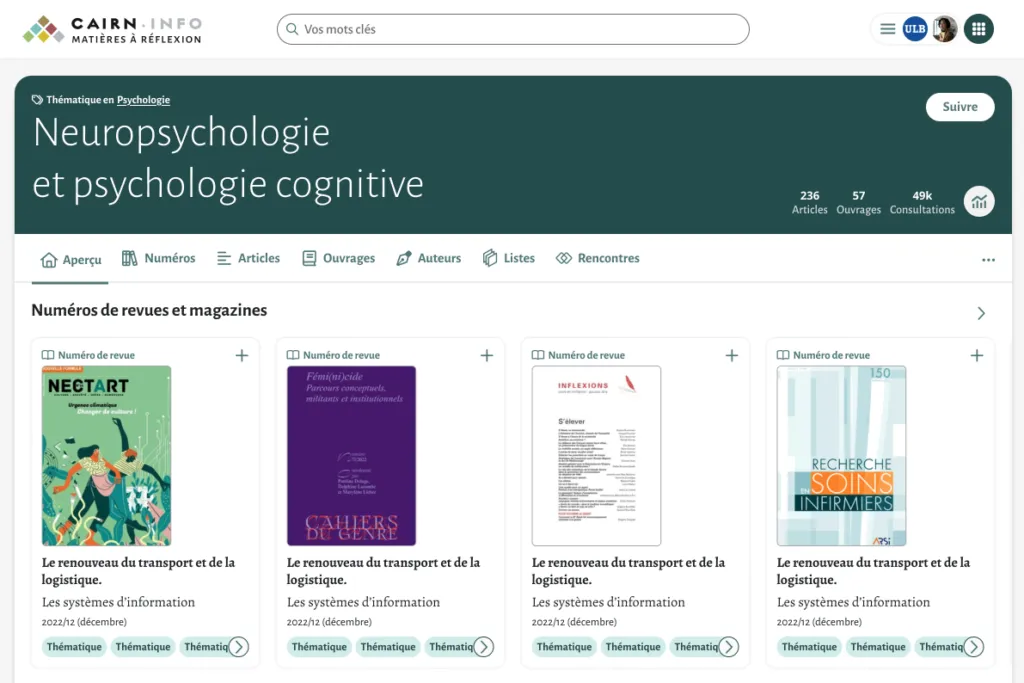Image resolution: width=1024 pixels, height=683 pixels.
Task: Open the Rencontres tab
Action: coord(597,258)
